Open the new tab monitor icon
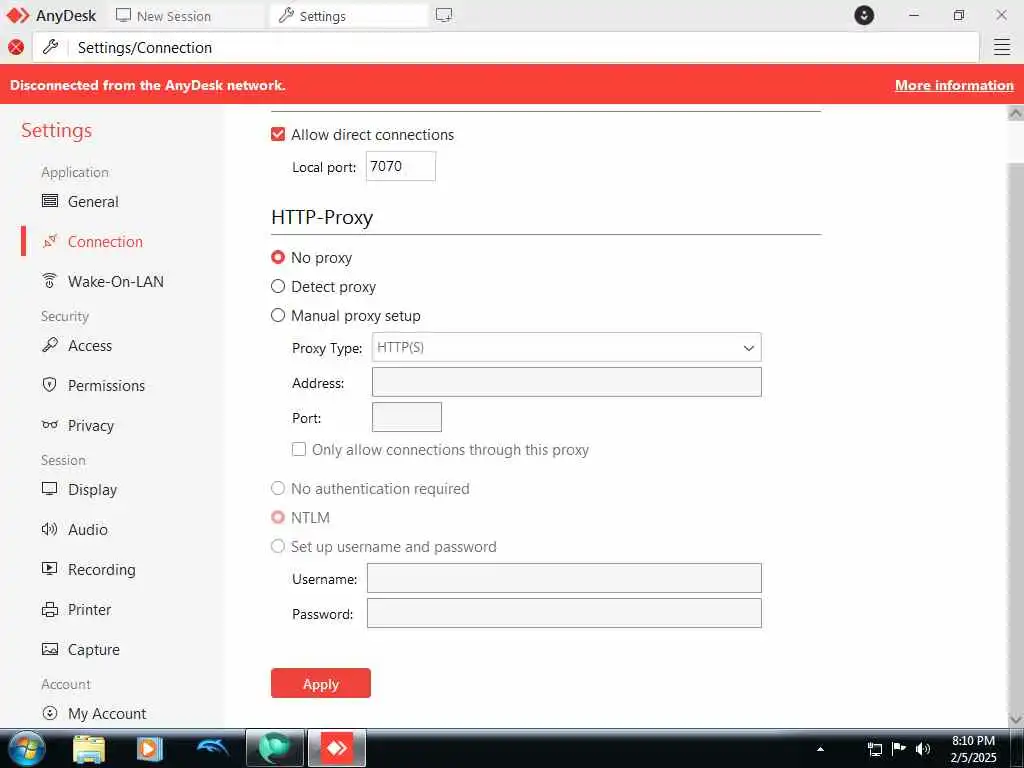This screenshot has height=768, width=1024. [444, 15]
